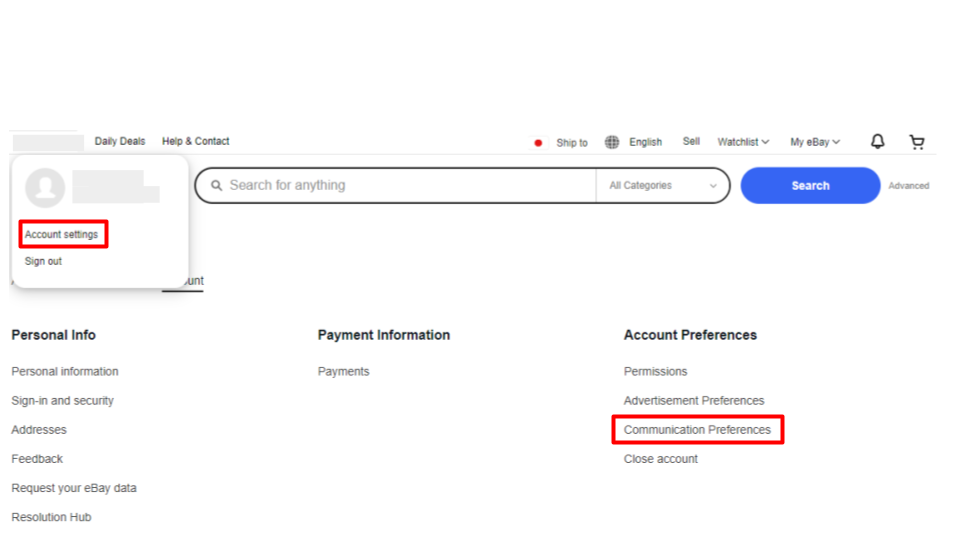
Task: Open Resolution Hub
Action: pos(51,517)
